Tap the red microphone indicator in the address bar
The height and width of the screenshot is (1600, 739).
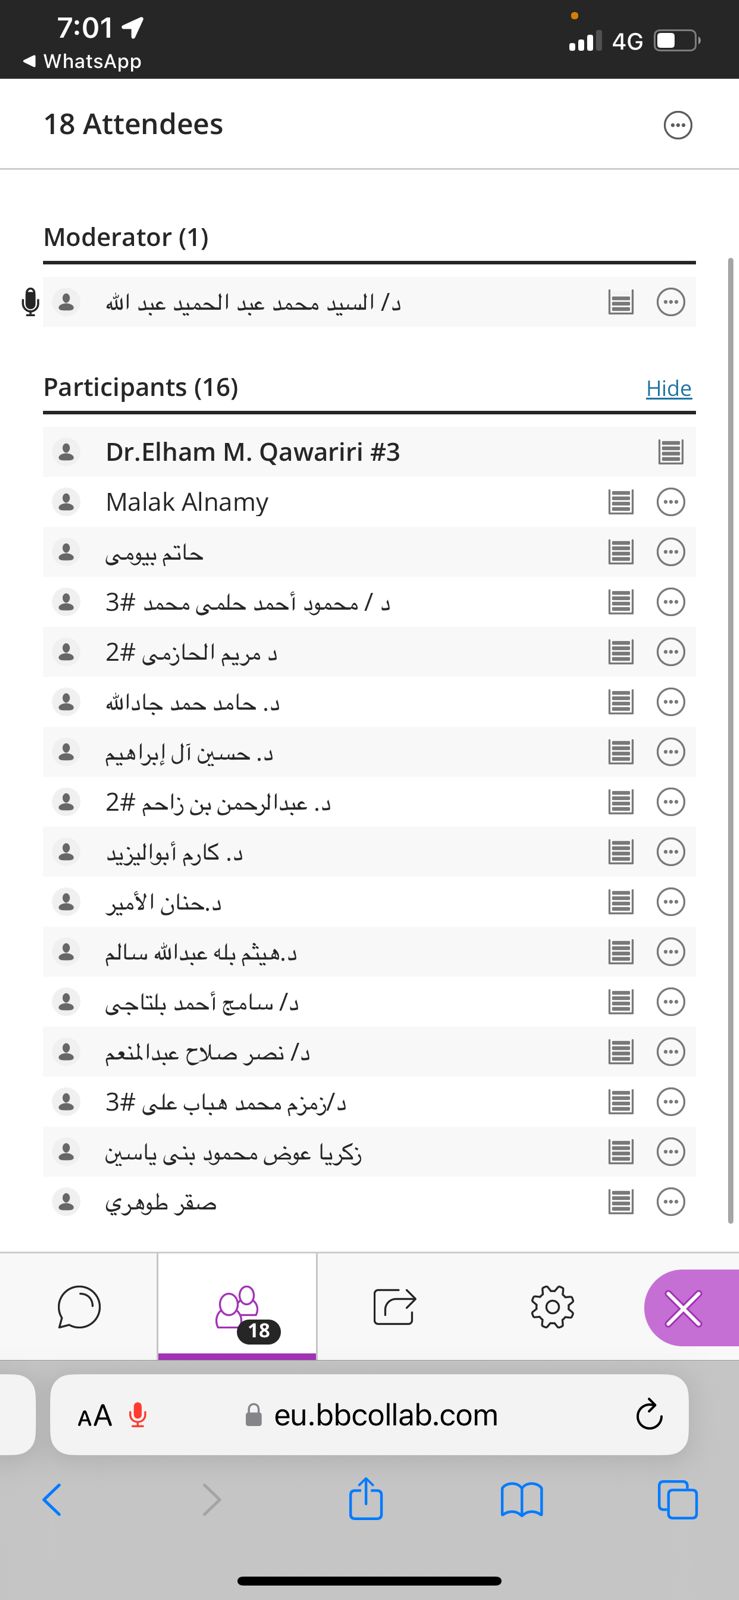pyautogui.click(x=138, y=1415)
